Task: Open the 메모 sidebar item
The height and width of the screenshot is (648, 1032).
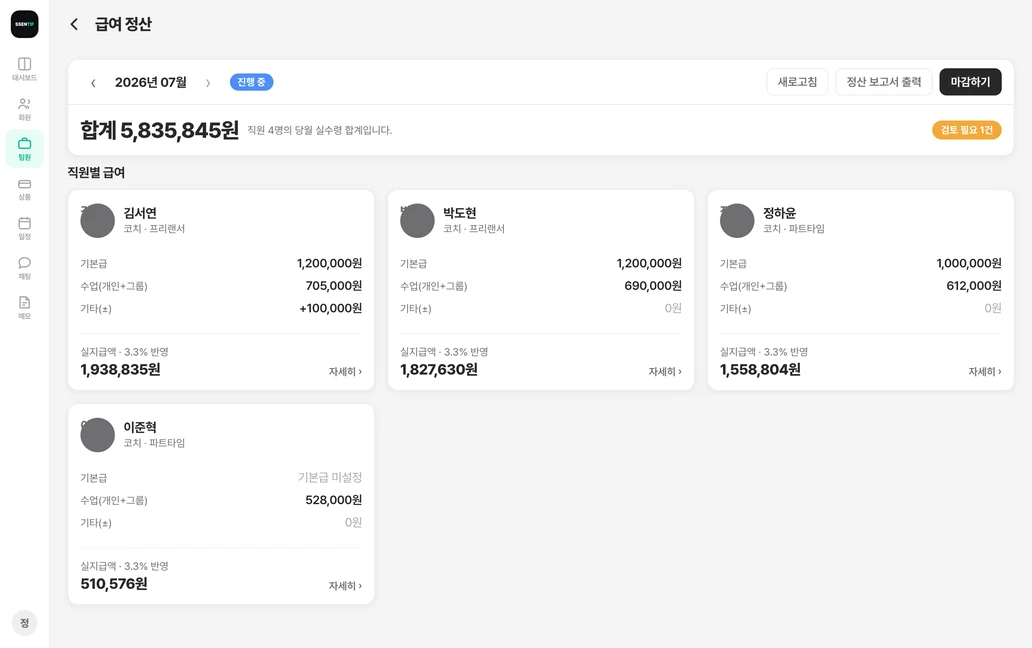Action: pyautogui.click(x=24, y=307)
